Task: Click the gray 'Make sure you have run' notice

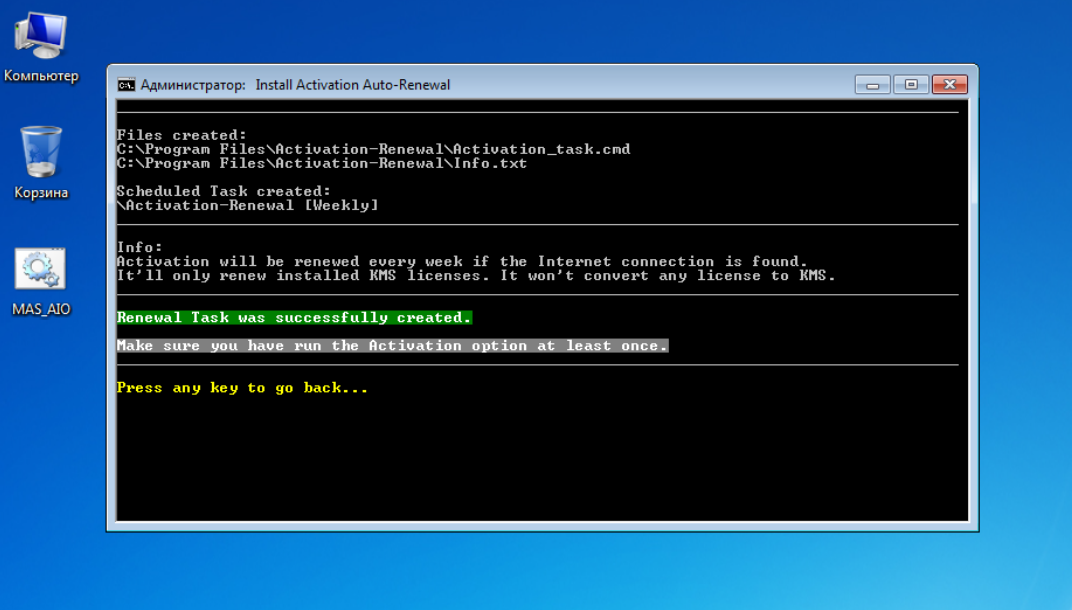Action: pos(392,346)
